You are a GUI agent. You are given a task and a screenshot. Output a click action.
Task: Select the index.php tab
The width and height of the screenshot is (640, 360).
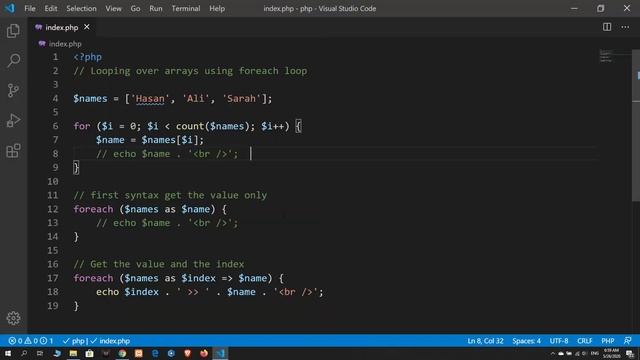[x=61, y=27]
